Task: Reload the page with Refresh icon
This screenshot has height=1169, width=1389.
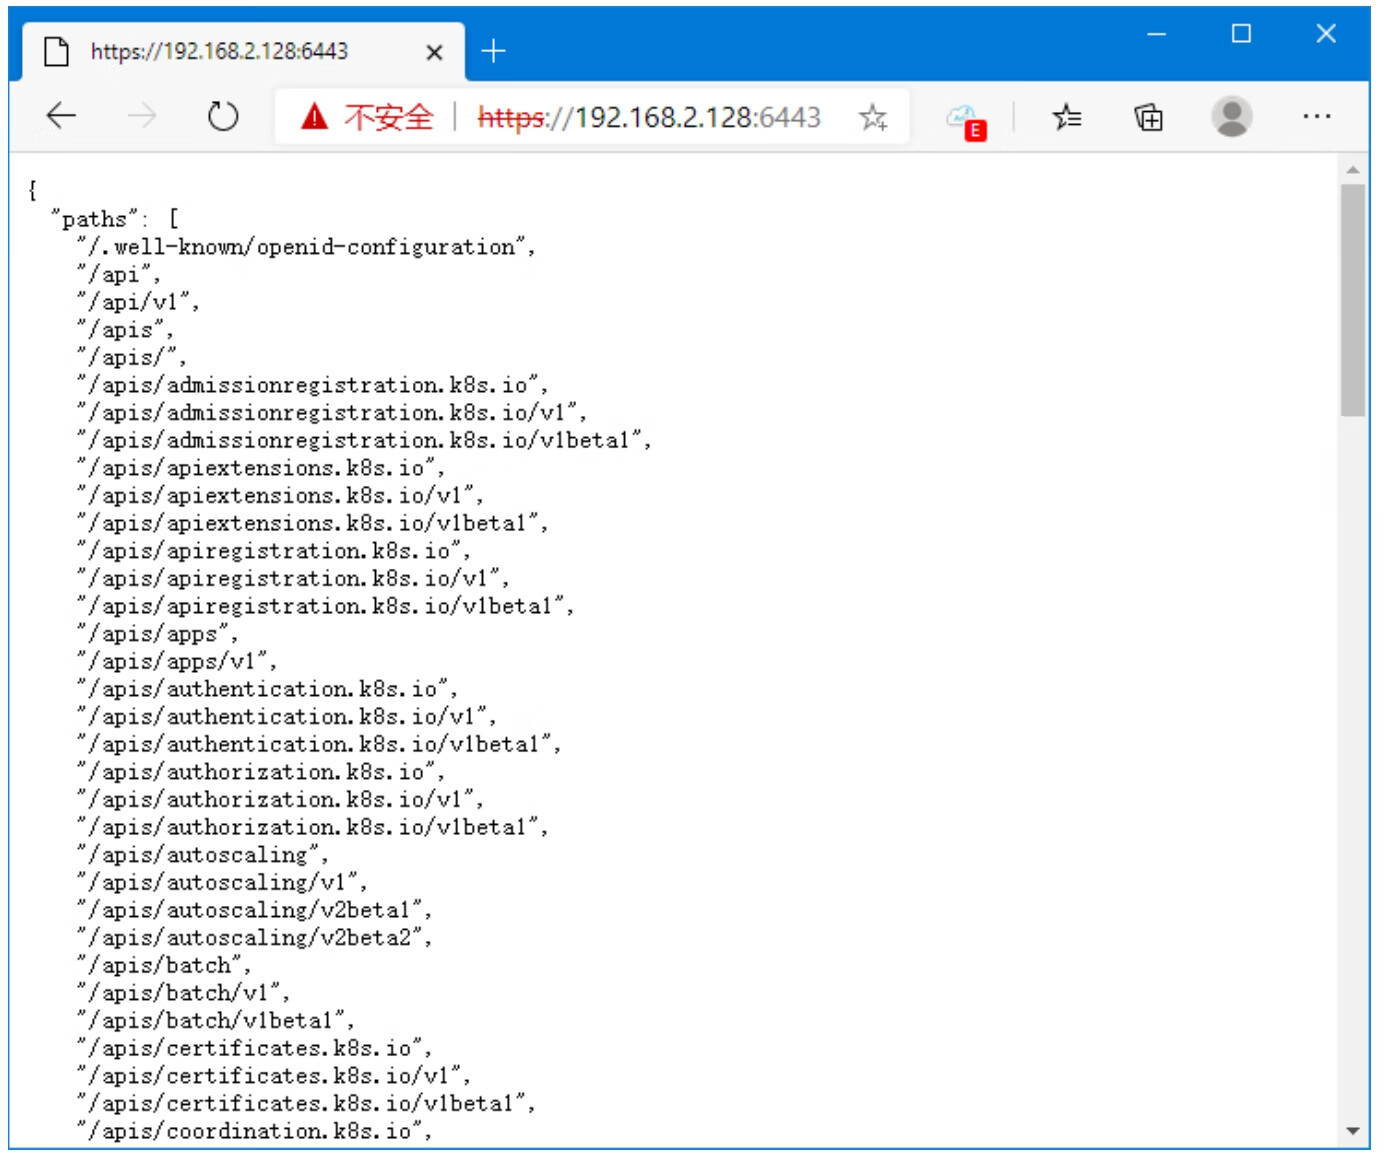Action: coord(222,117)
